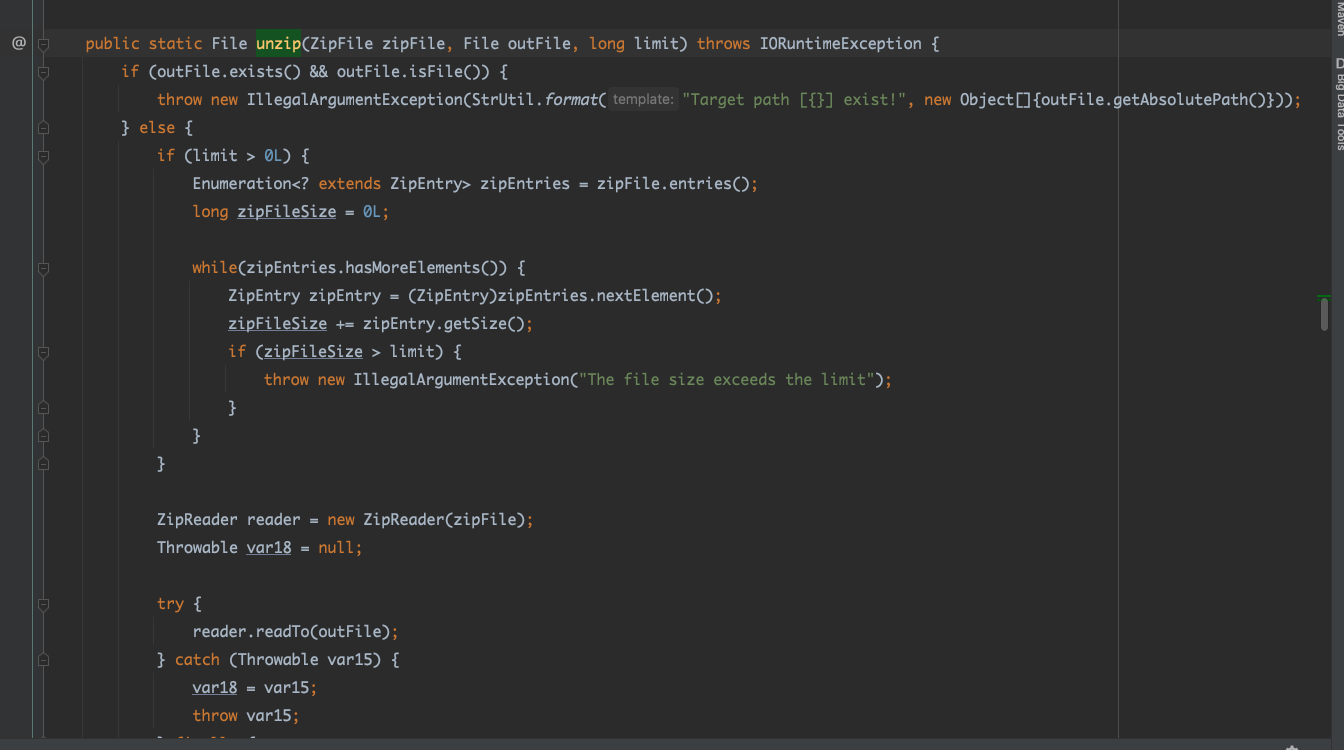Click the 'template:' parameter hint
Viewport: 1344px width, 750px height.
pos(643,99)
